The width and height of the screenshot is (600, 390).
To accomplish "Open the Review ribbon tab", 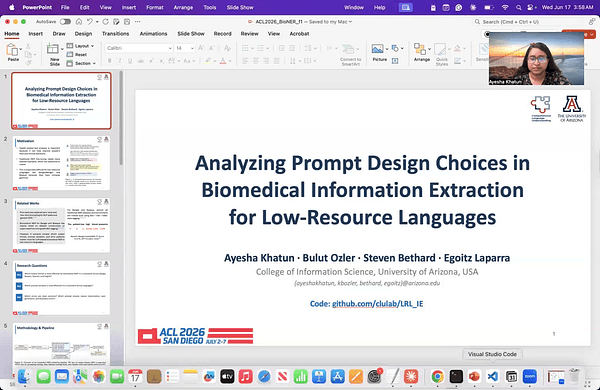I will 249,34.
